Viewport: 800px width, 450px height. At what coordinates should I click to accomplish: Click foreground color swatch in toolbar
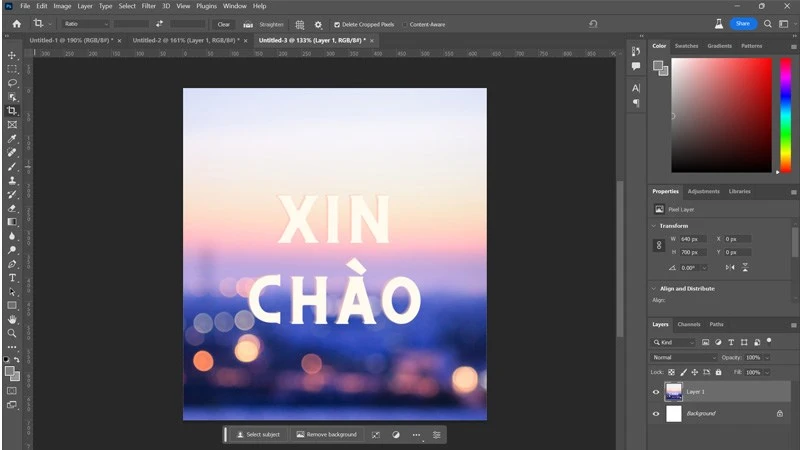(x=10, y=371)
